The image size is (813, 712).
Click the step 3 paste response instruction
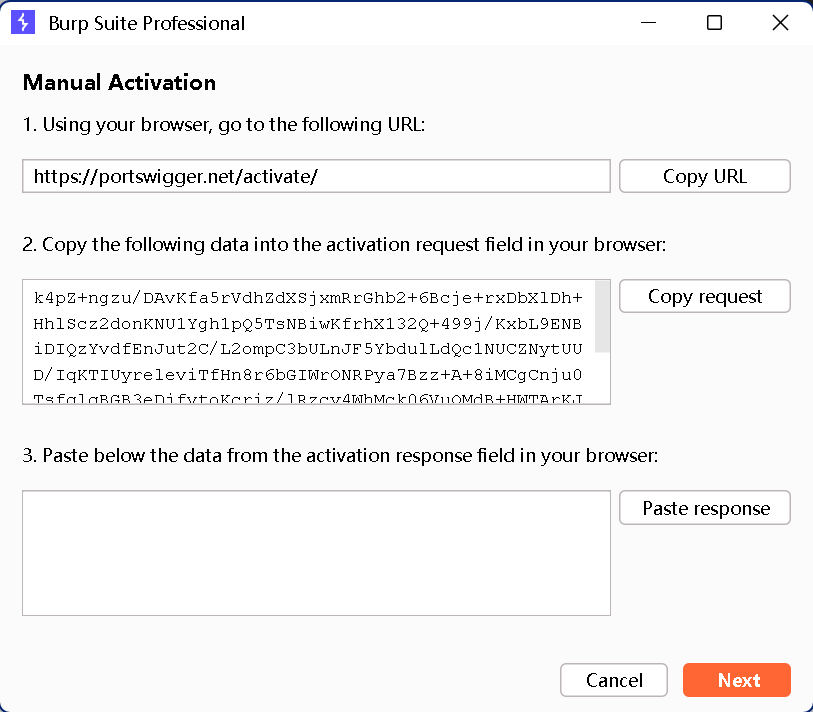(340, 455)
